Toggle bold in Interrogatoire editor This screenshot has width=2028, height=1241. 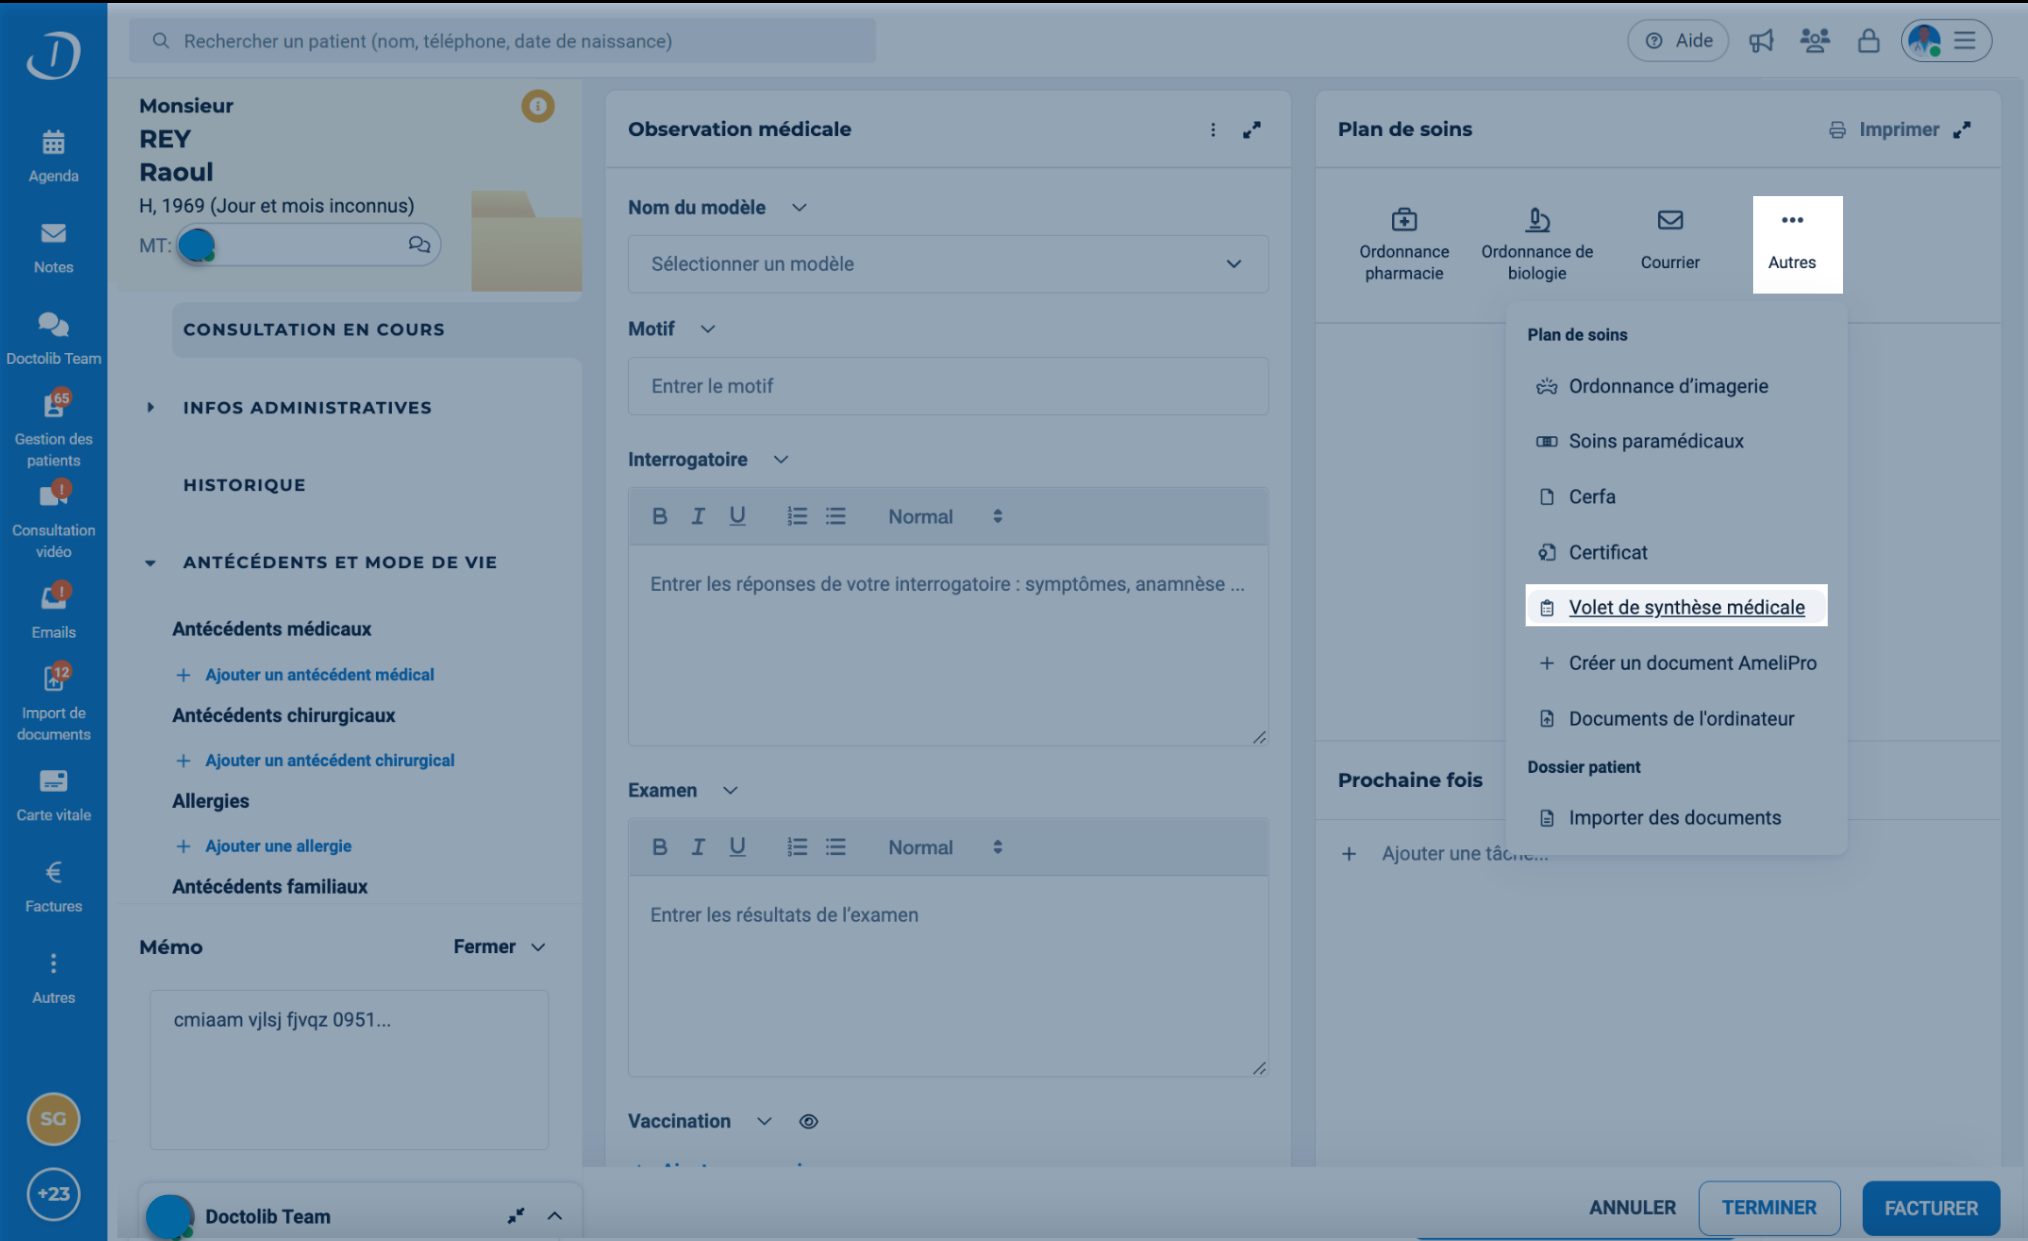[659, 517]
